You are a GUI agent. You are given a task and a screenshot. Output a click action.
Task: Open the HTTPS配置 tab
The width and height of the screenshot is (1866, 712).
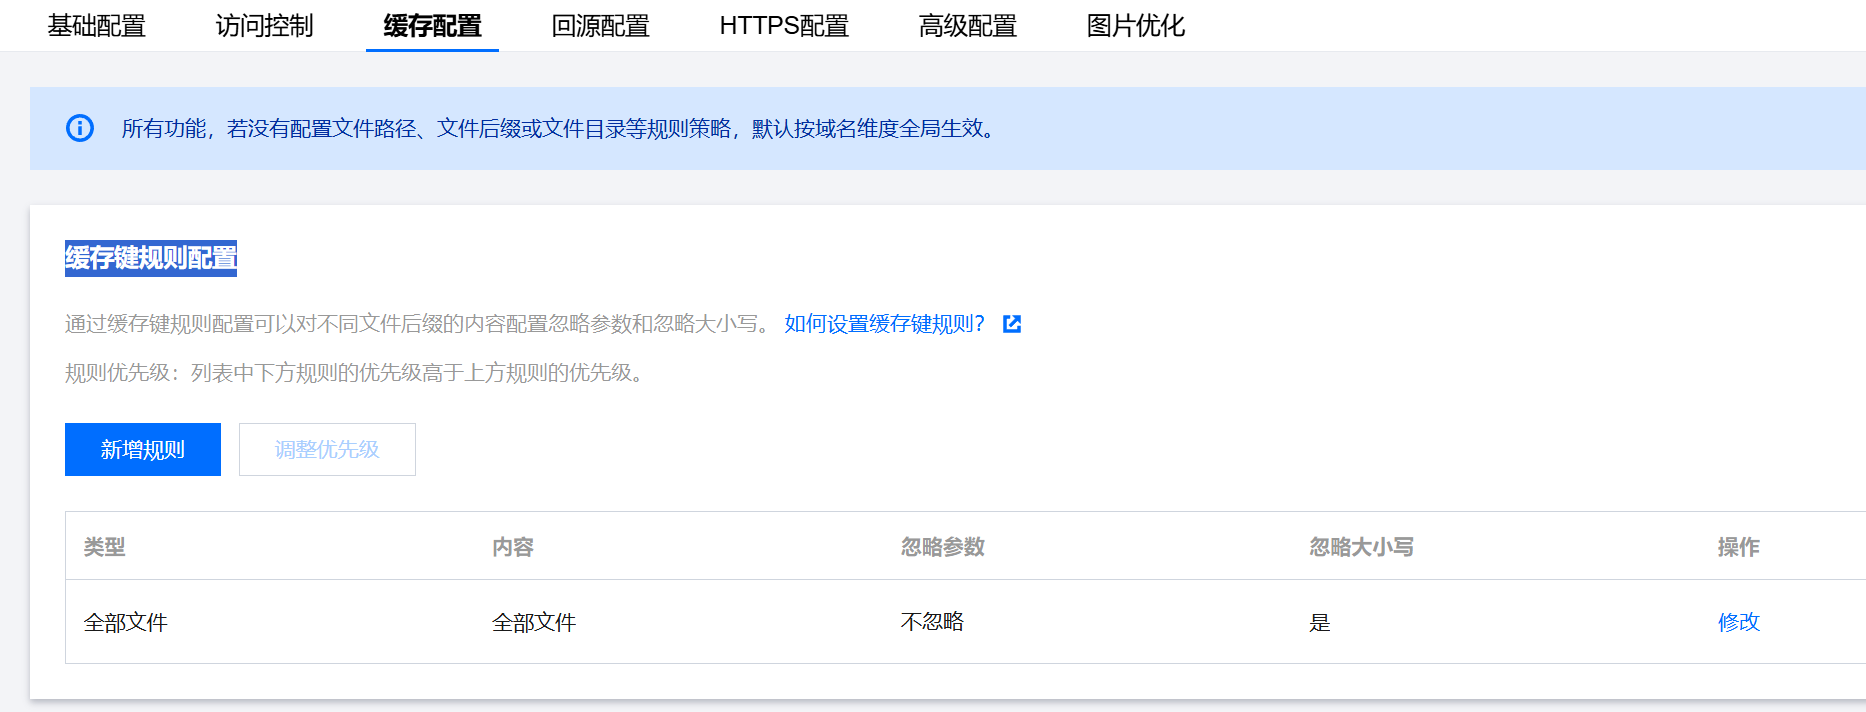pyautogui.click(x=784, y=26)
